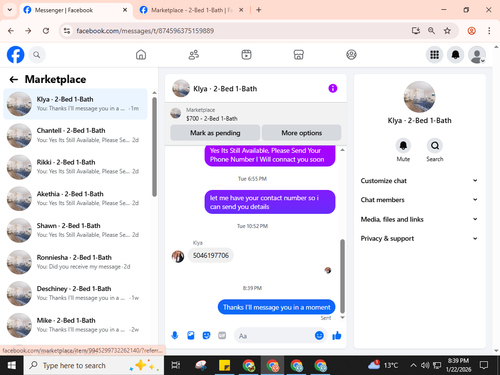Open Deschiney 2-Bed 1-Bath conversation
Image resolution: width=500 pixels, height=375 pixels.
coord(75,293)
